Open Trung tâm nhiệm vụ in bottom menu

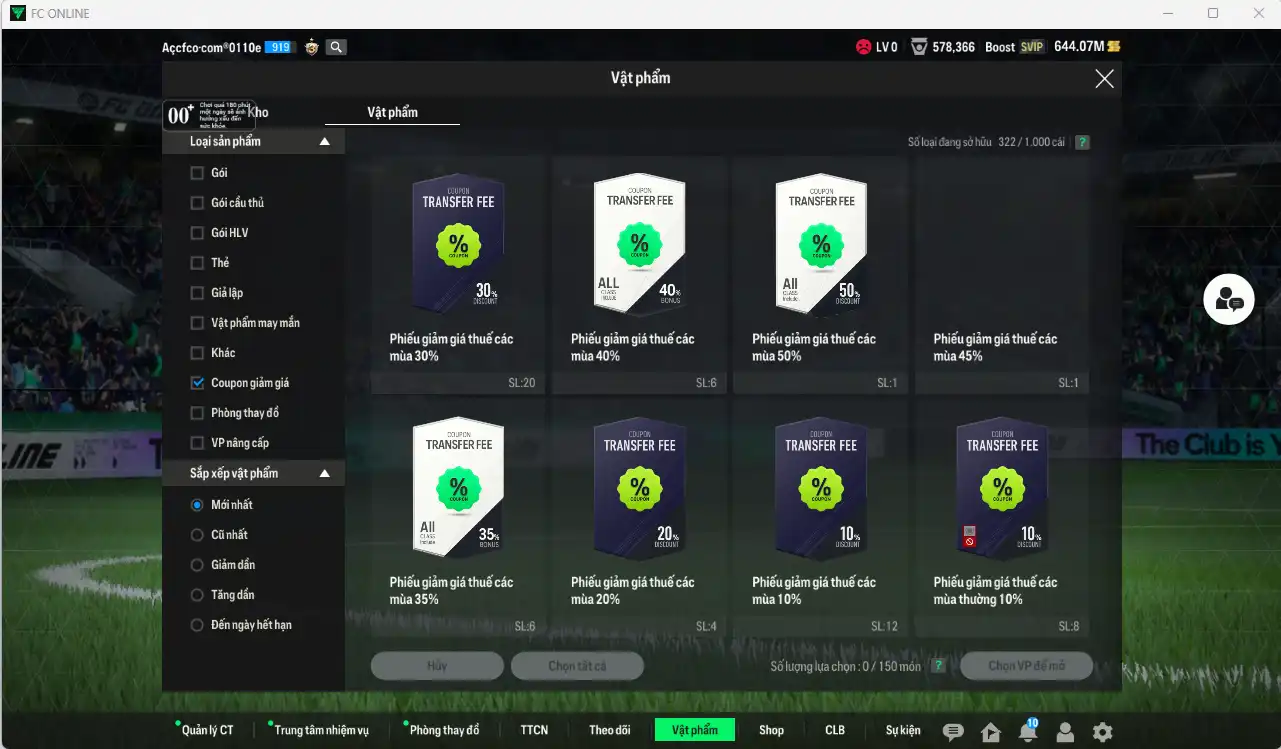321,730
